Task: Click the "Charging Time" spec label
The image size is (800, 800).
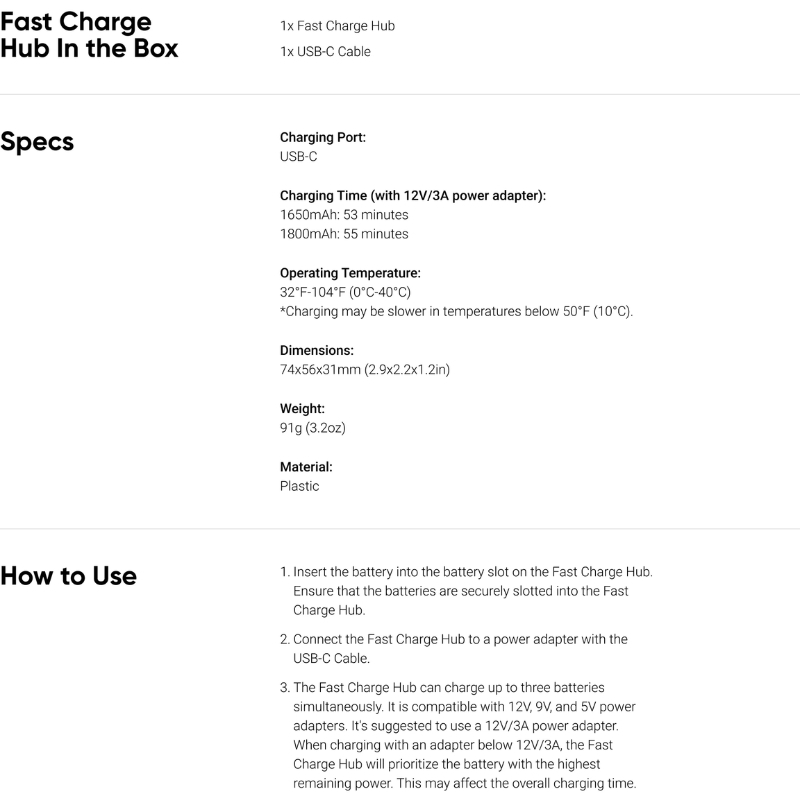Action: click(413, 195)
